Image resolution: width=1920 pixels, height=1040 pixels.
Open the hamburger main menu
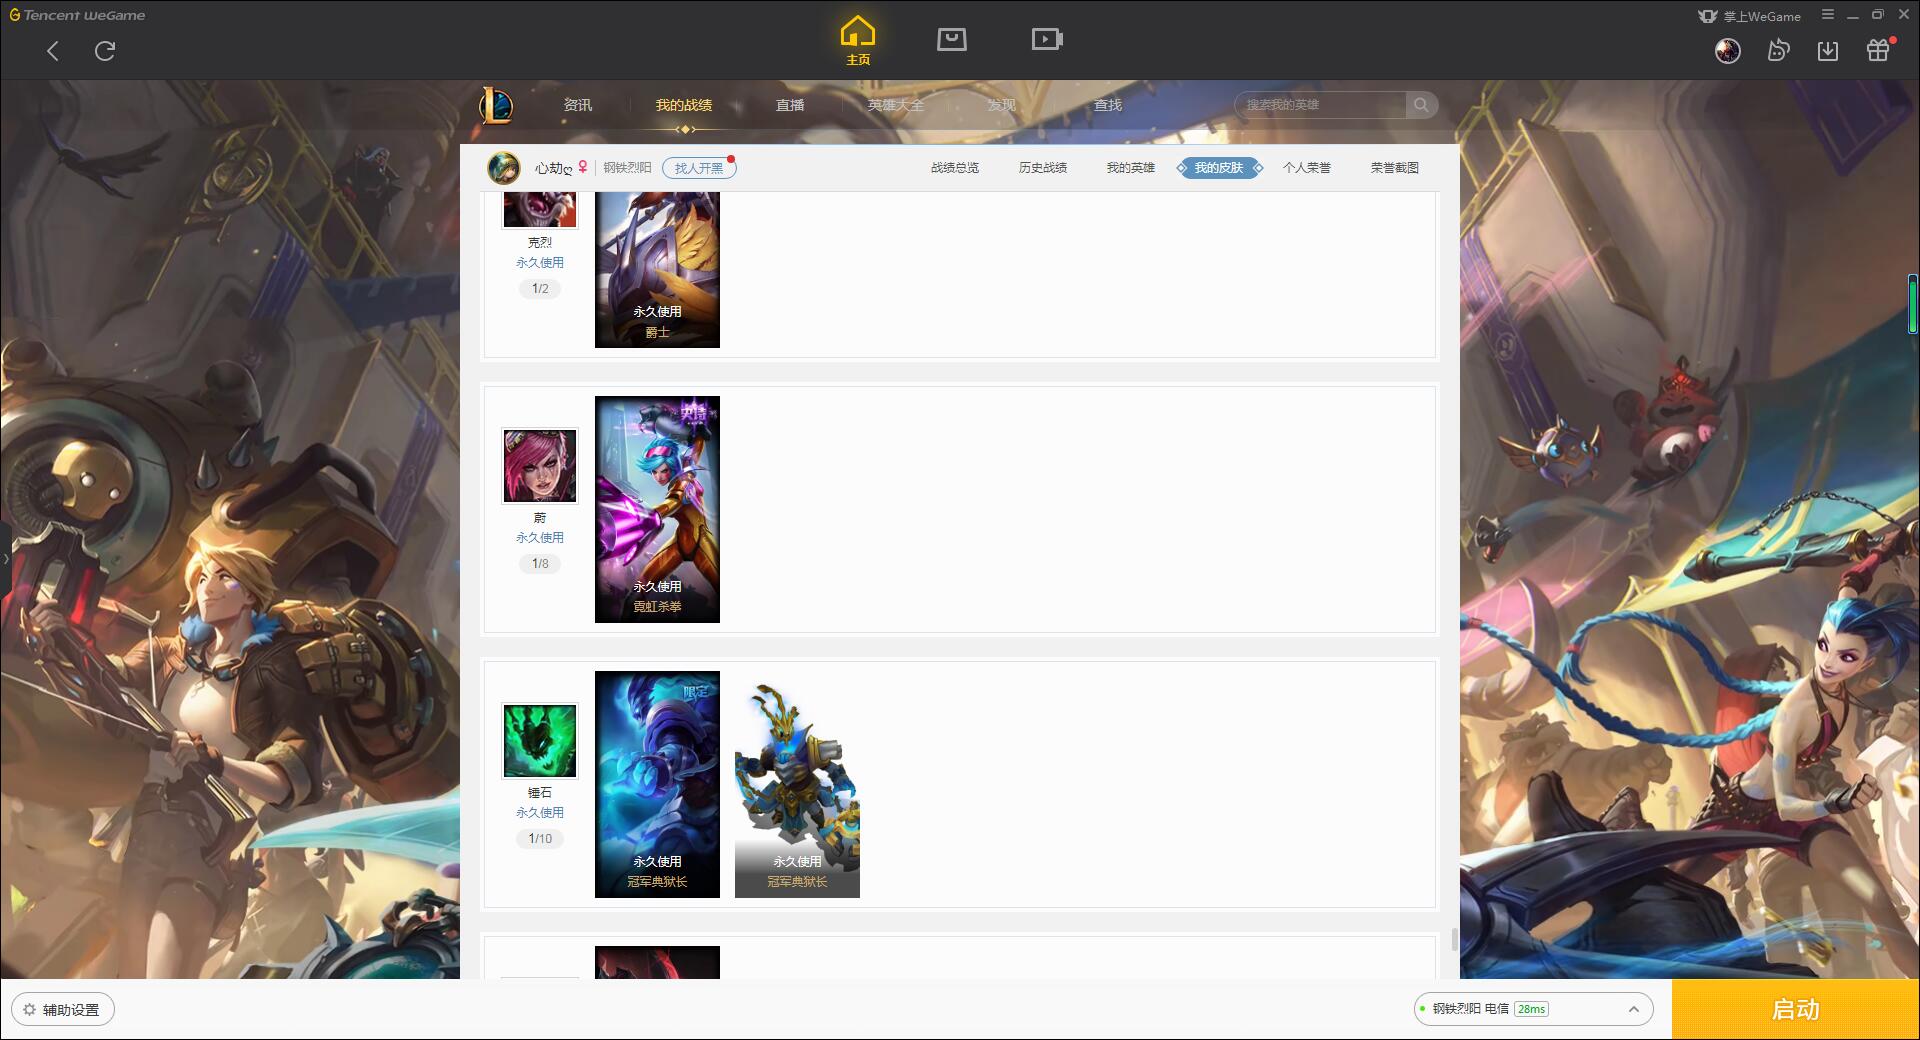coord(1828,15)
